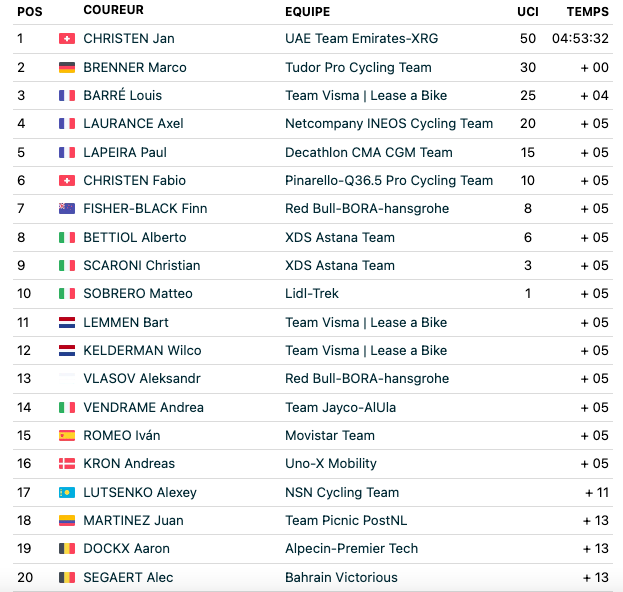The height and width of the screenshot is (592, 623).
Task: Click the Belgian flag beside DOCKX Aaron
Action: [67, 549]
